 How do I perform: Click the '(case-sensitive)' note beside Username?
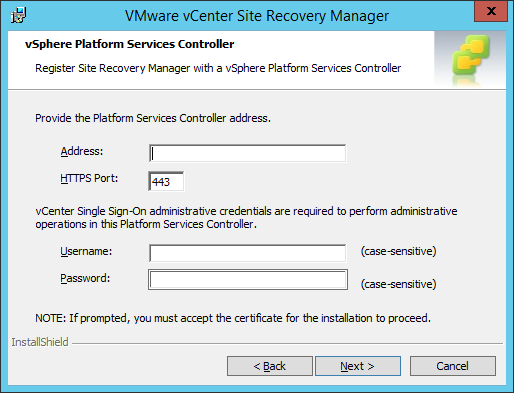click(x=398, y=251)
